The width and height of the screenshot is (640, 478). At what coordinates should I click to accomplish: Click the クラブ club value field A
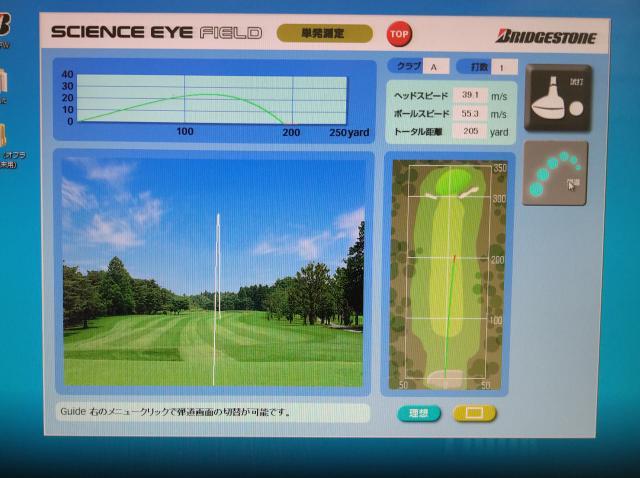pyautogui.click(x=436, y=67)
